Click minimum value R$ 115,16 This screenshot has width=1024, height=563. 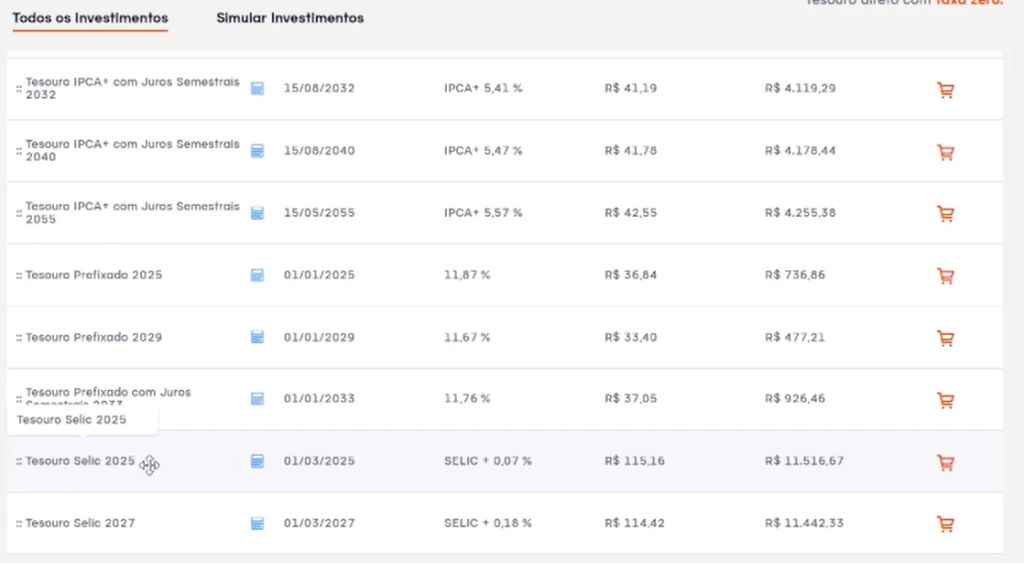635,461
